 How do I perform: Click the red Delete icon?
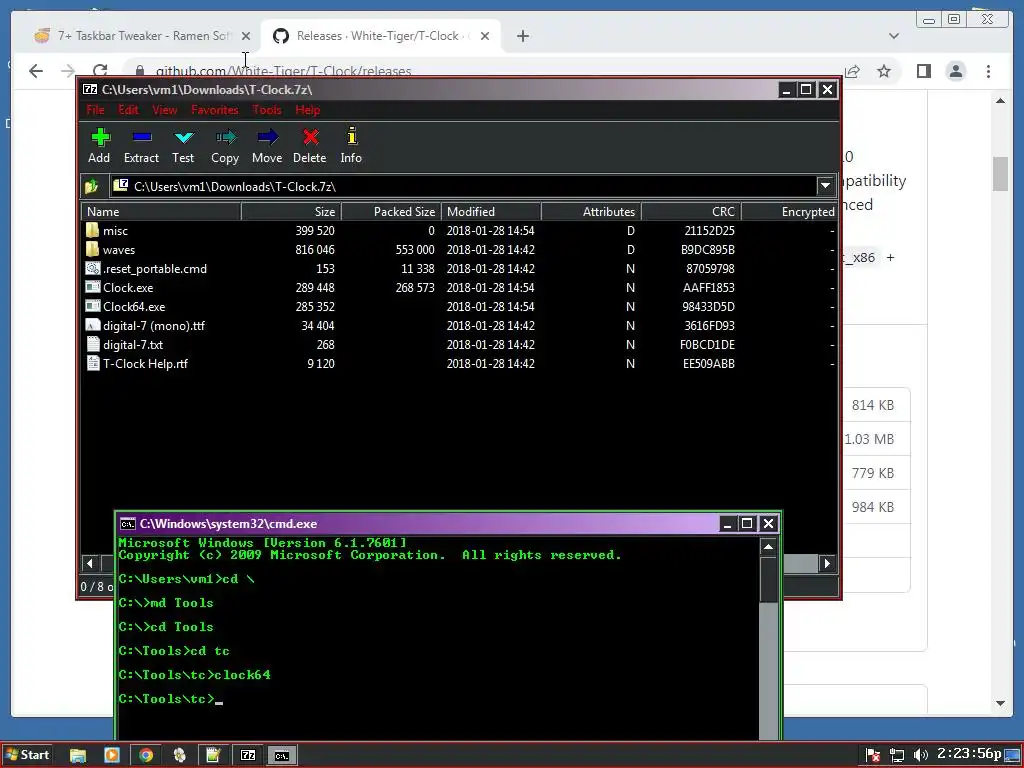(x=310, y=145)
